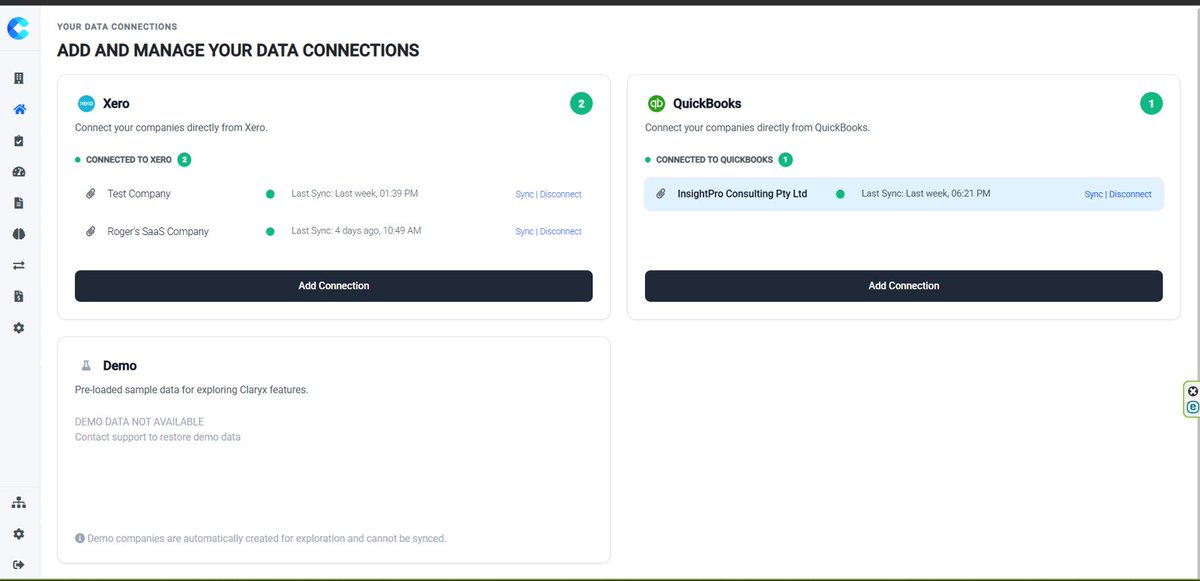
Task: Open the brain insights sidebar icon
Action: click(18, 234)
